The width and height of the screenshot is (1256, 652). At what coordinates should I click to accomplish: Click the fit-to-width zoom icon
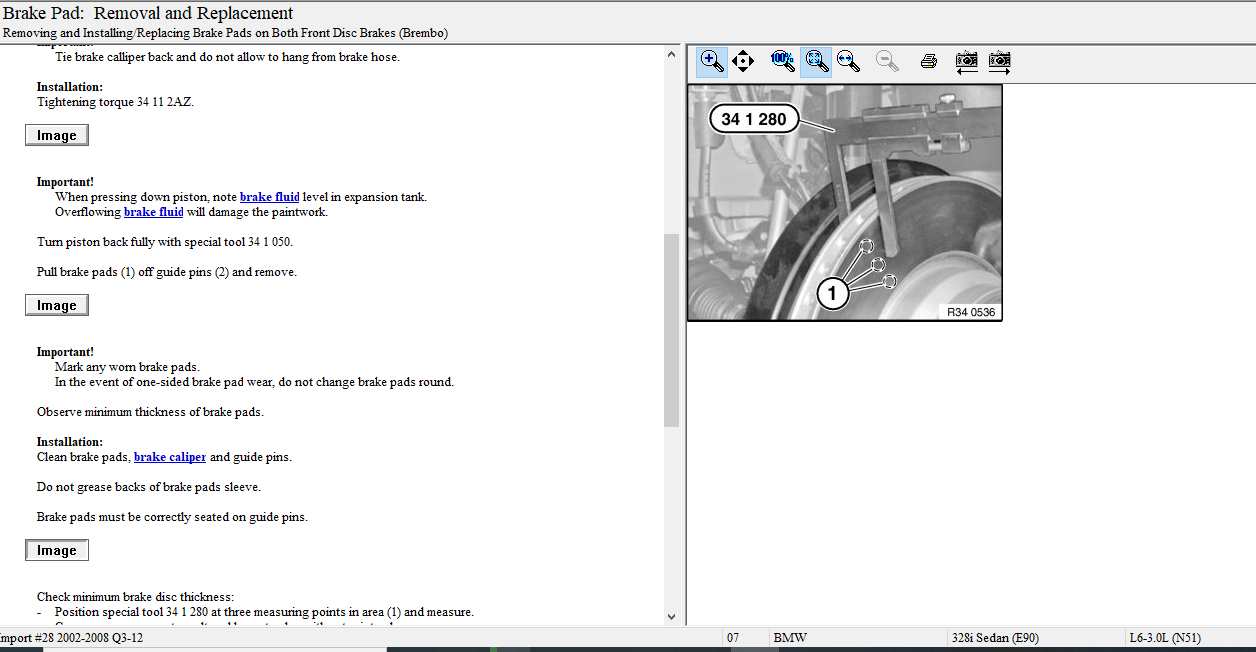coord(848,61)
